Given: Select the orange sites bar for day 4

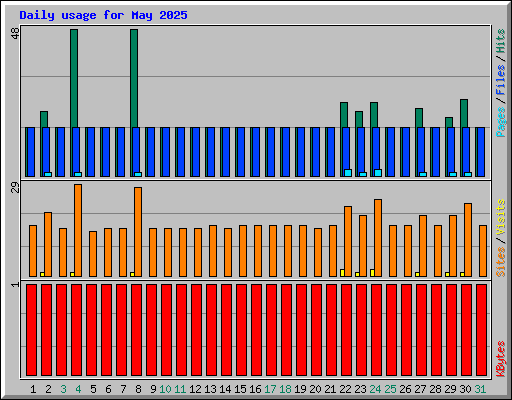Looking at the screenshot, I should [78, 230].
